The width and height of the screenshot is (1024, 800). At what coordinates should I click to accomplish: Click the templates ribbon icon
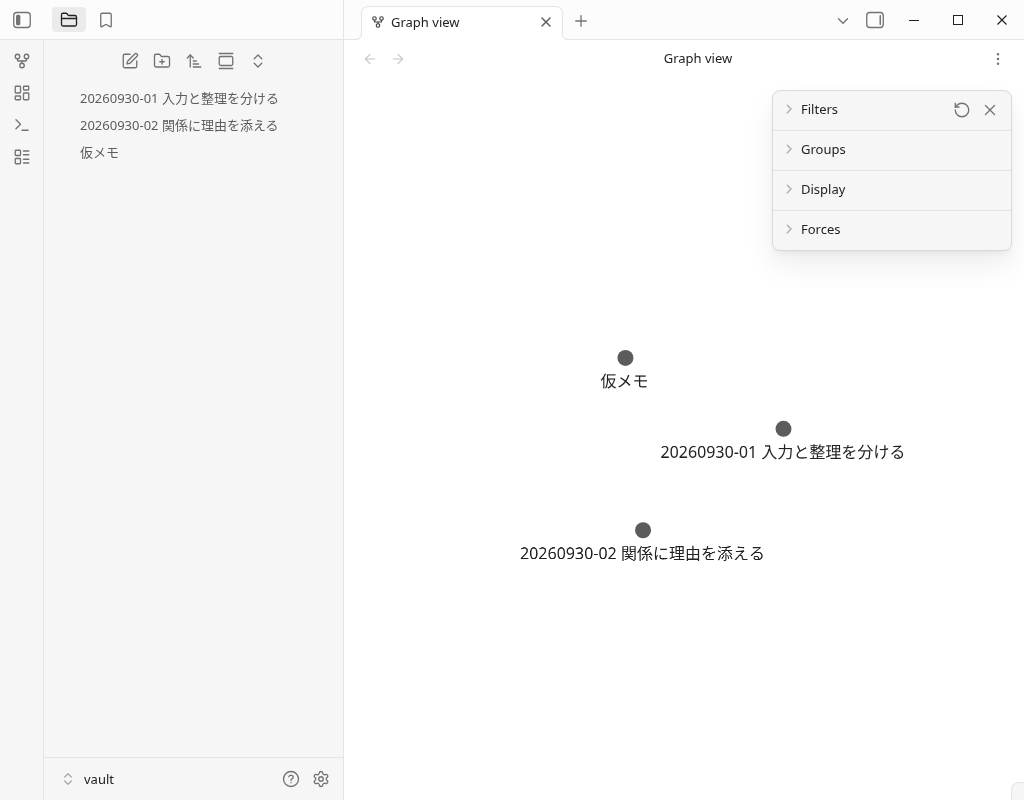[22, 157]
